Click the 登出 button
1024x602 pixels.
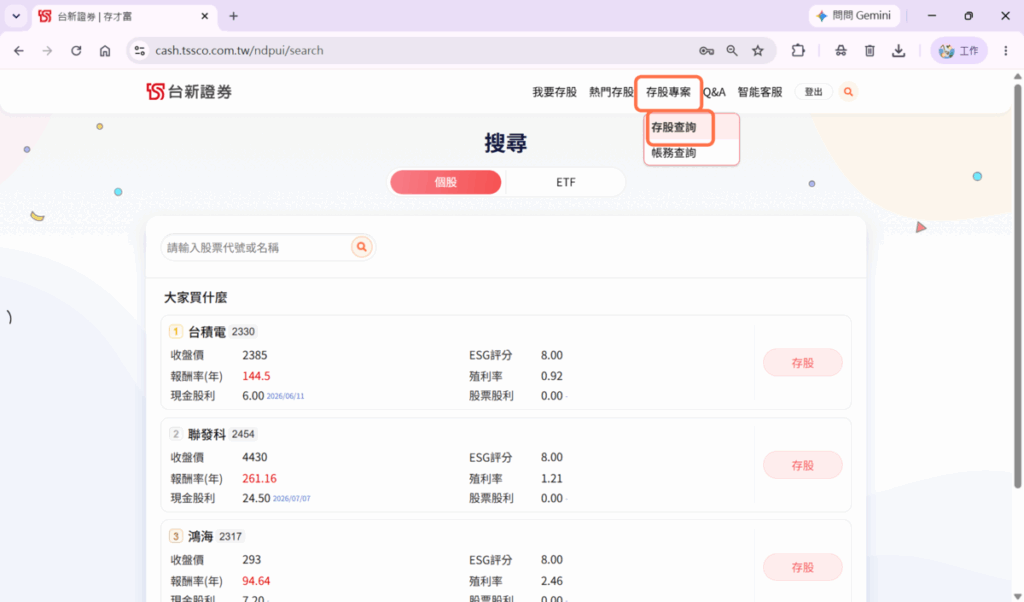tap(813, 92)
